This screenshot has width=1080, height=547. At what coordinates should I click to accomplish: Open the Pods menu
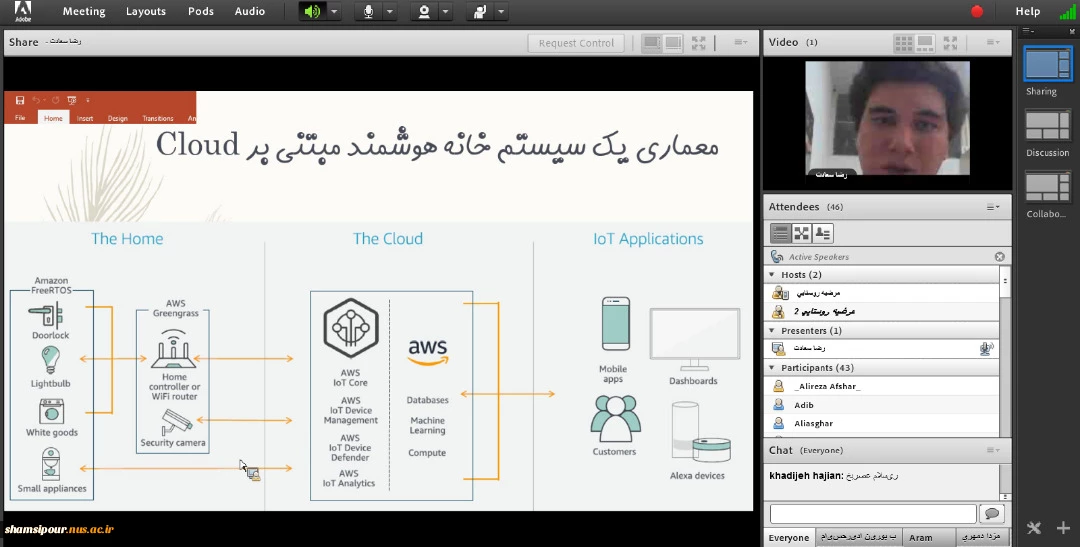tap(200, 11)
